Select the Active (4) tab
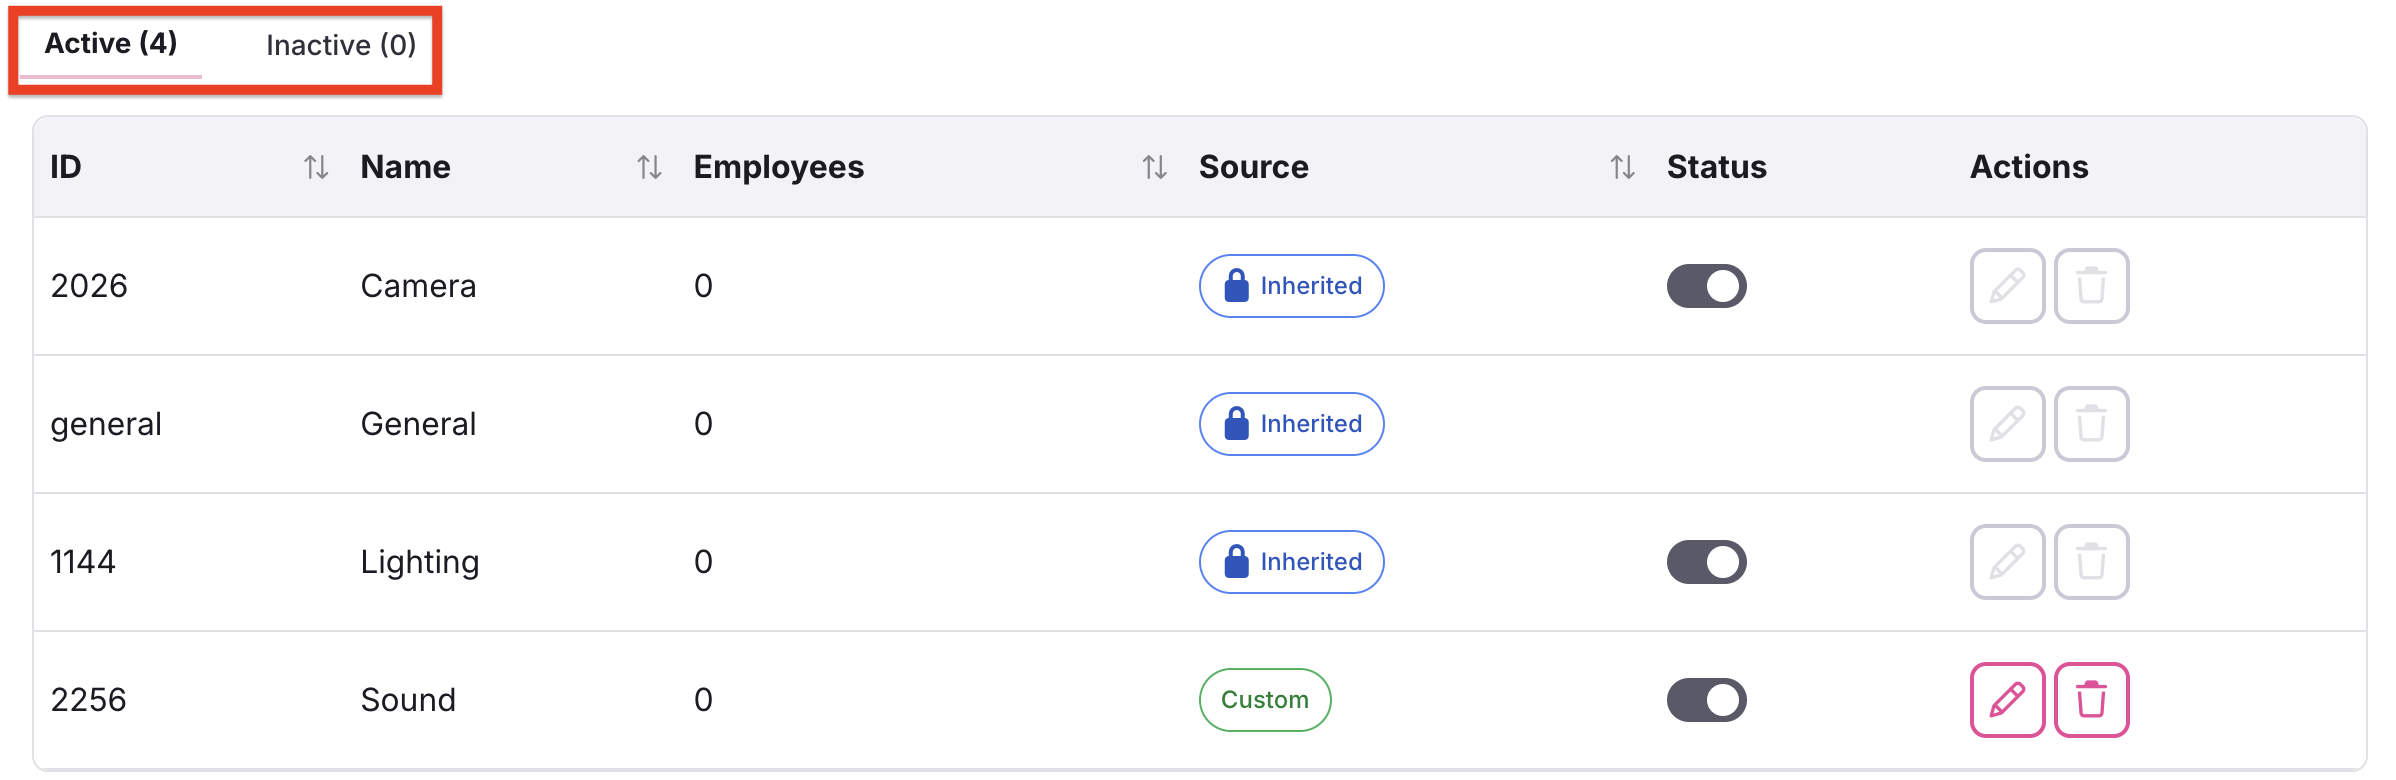This screenshot has width=2396, height=780. click(111, 44)
